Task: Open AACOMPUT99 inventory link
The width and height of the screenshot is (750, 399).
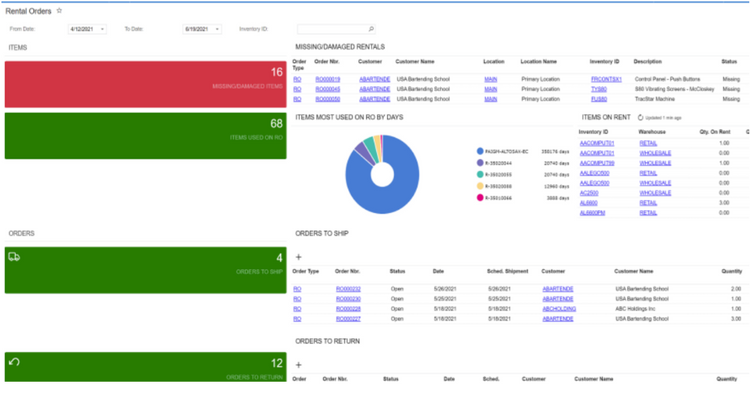Action: 597,163
